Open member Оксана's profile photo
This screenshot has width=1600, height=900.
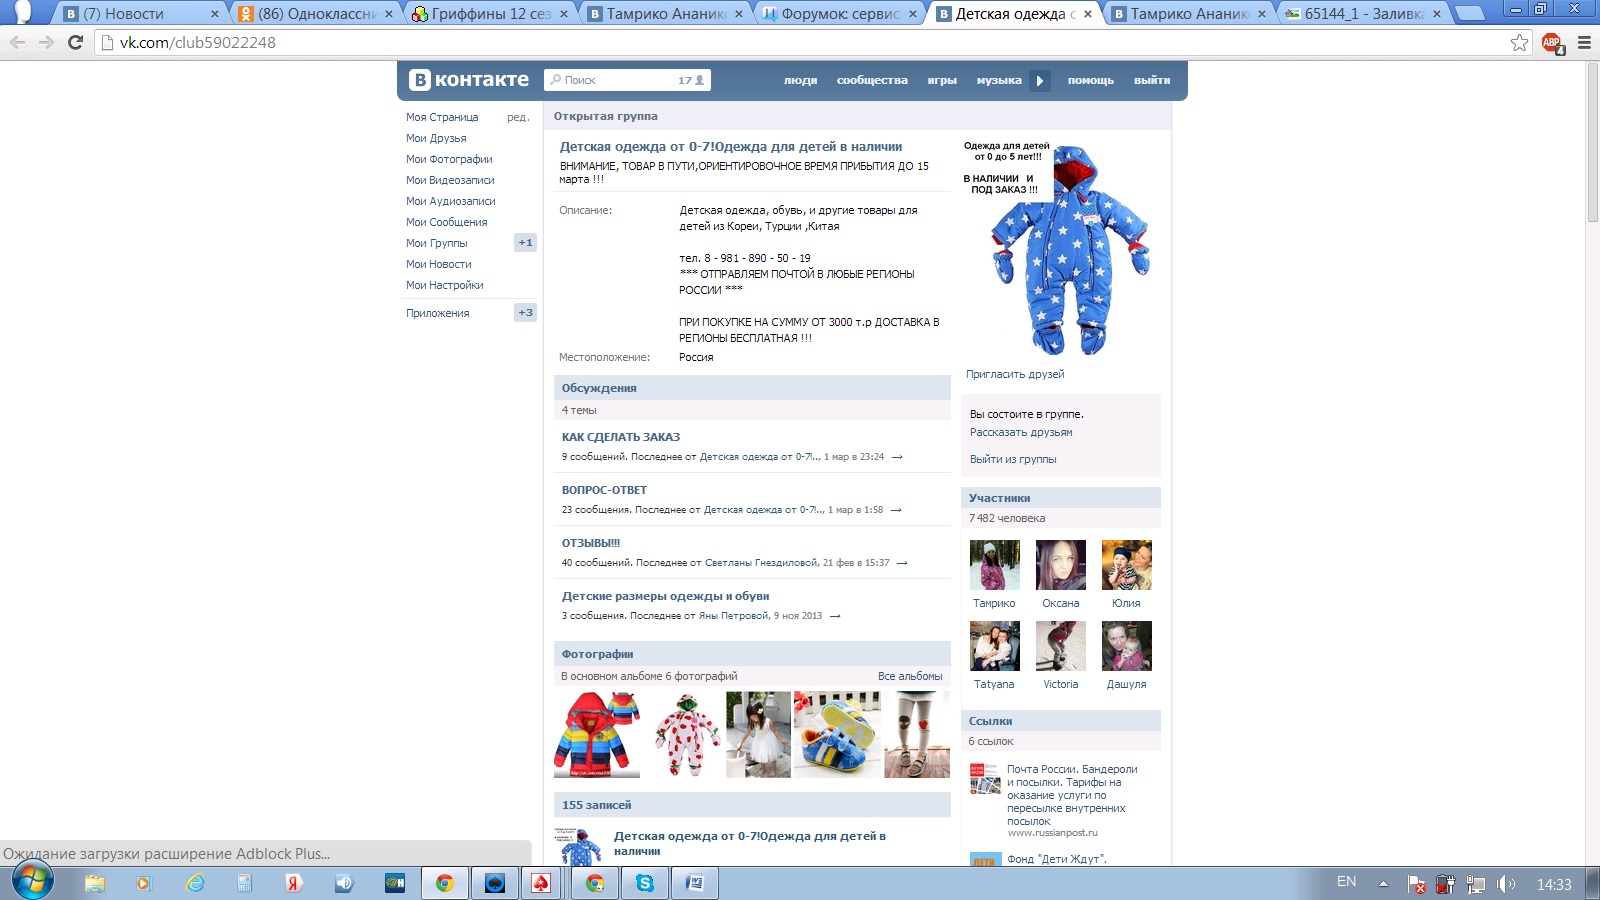[x=1061, y=565]
